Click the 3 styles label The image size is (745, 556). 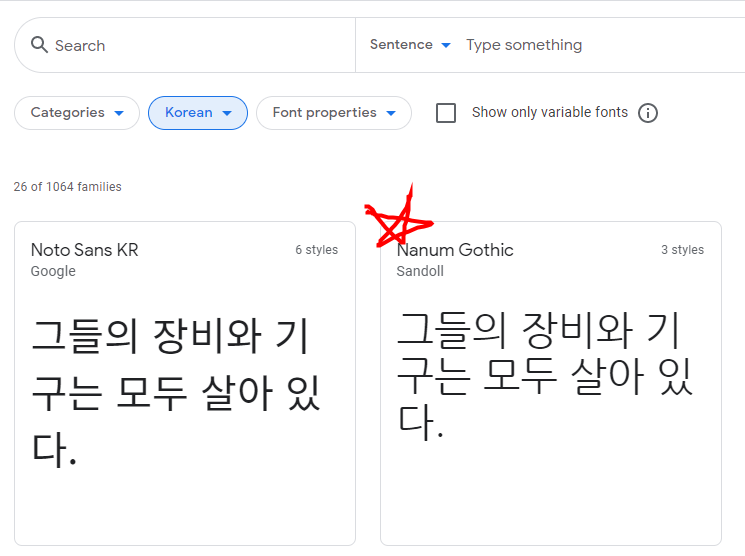coord(682,249)
